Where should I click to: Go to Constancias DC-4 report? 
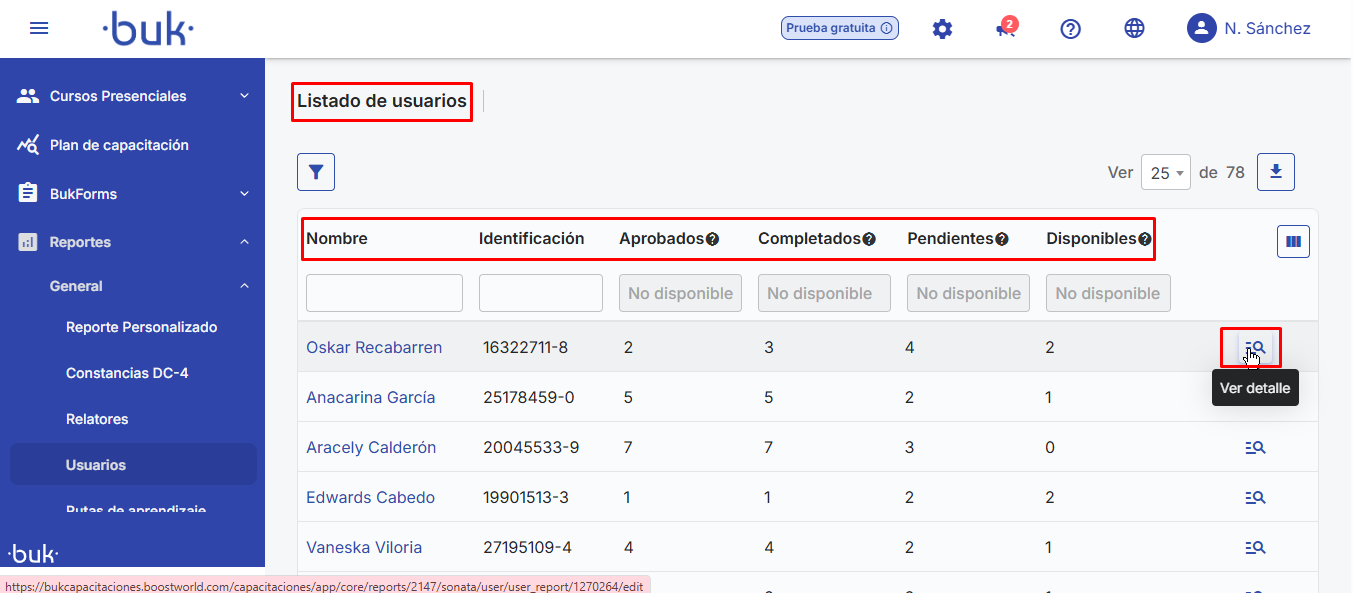(127, 373)
